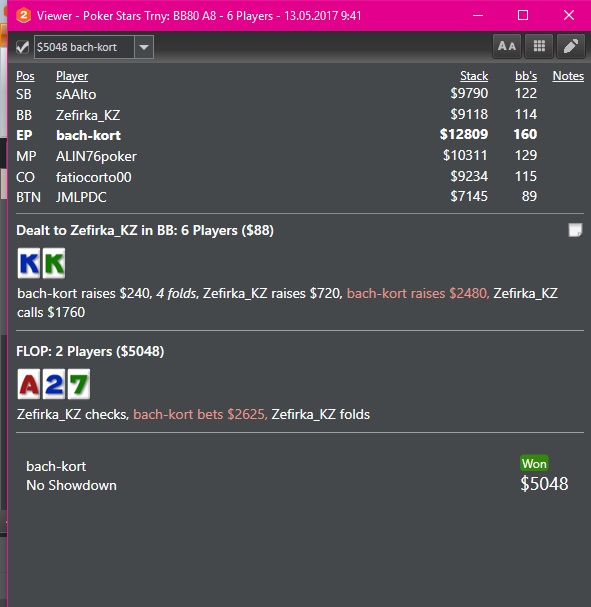
Task: Click the $9790 stack value
Action: point(469,93)
